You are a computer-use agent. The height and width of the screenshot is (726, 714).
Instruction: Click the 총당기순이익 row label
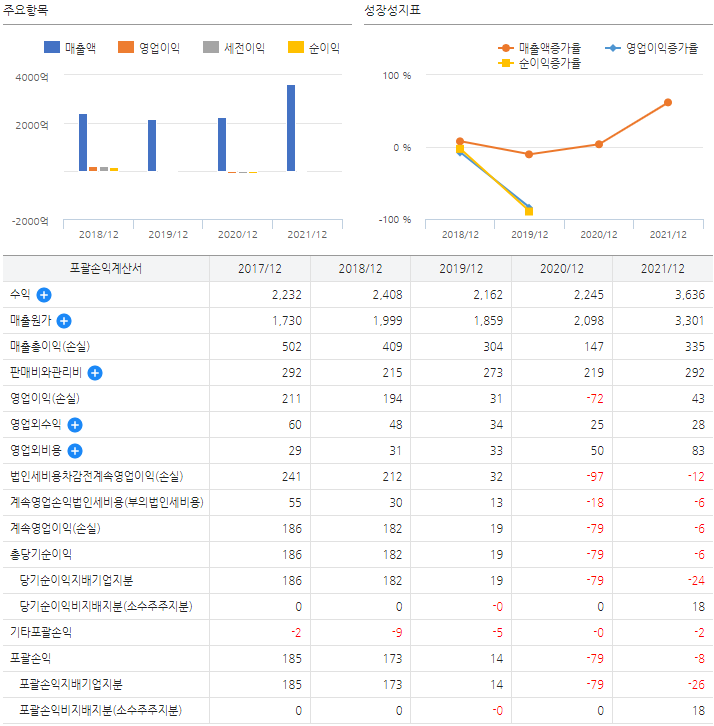click(x=41, y=554)
